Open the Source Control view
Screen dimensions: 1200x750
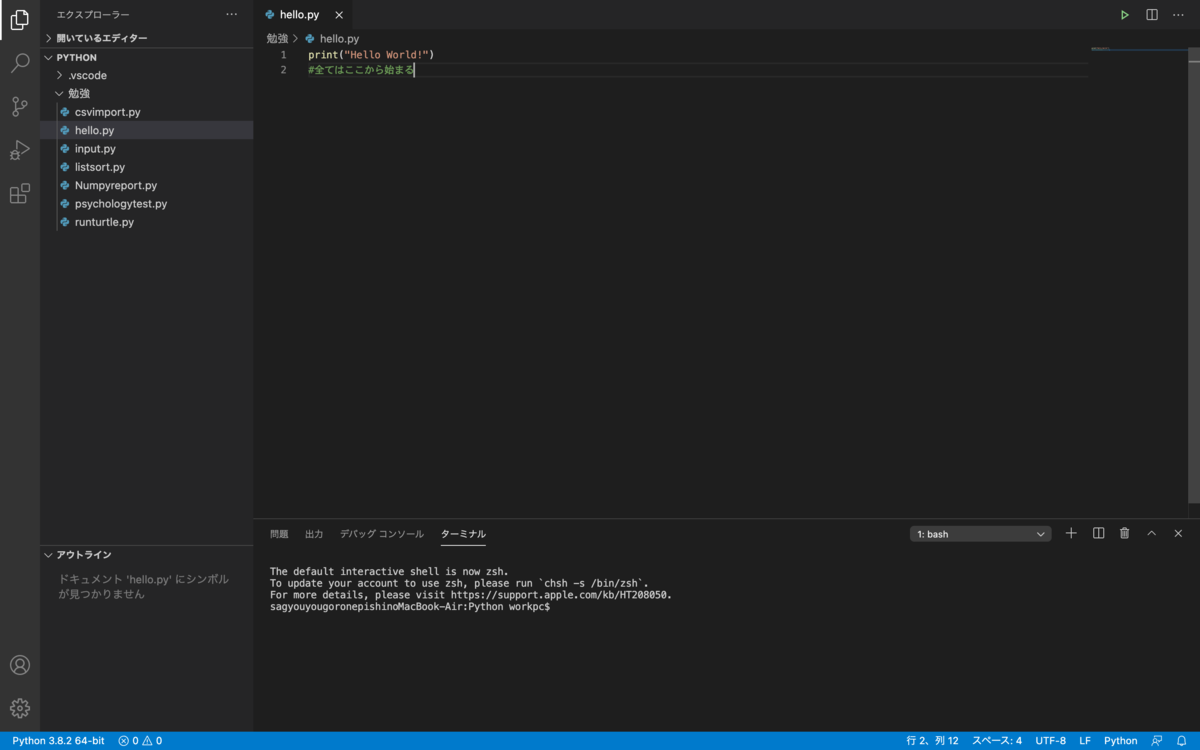(19, 107)
